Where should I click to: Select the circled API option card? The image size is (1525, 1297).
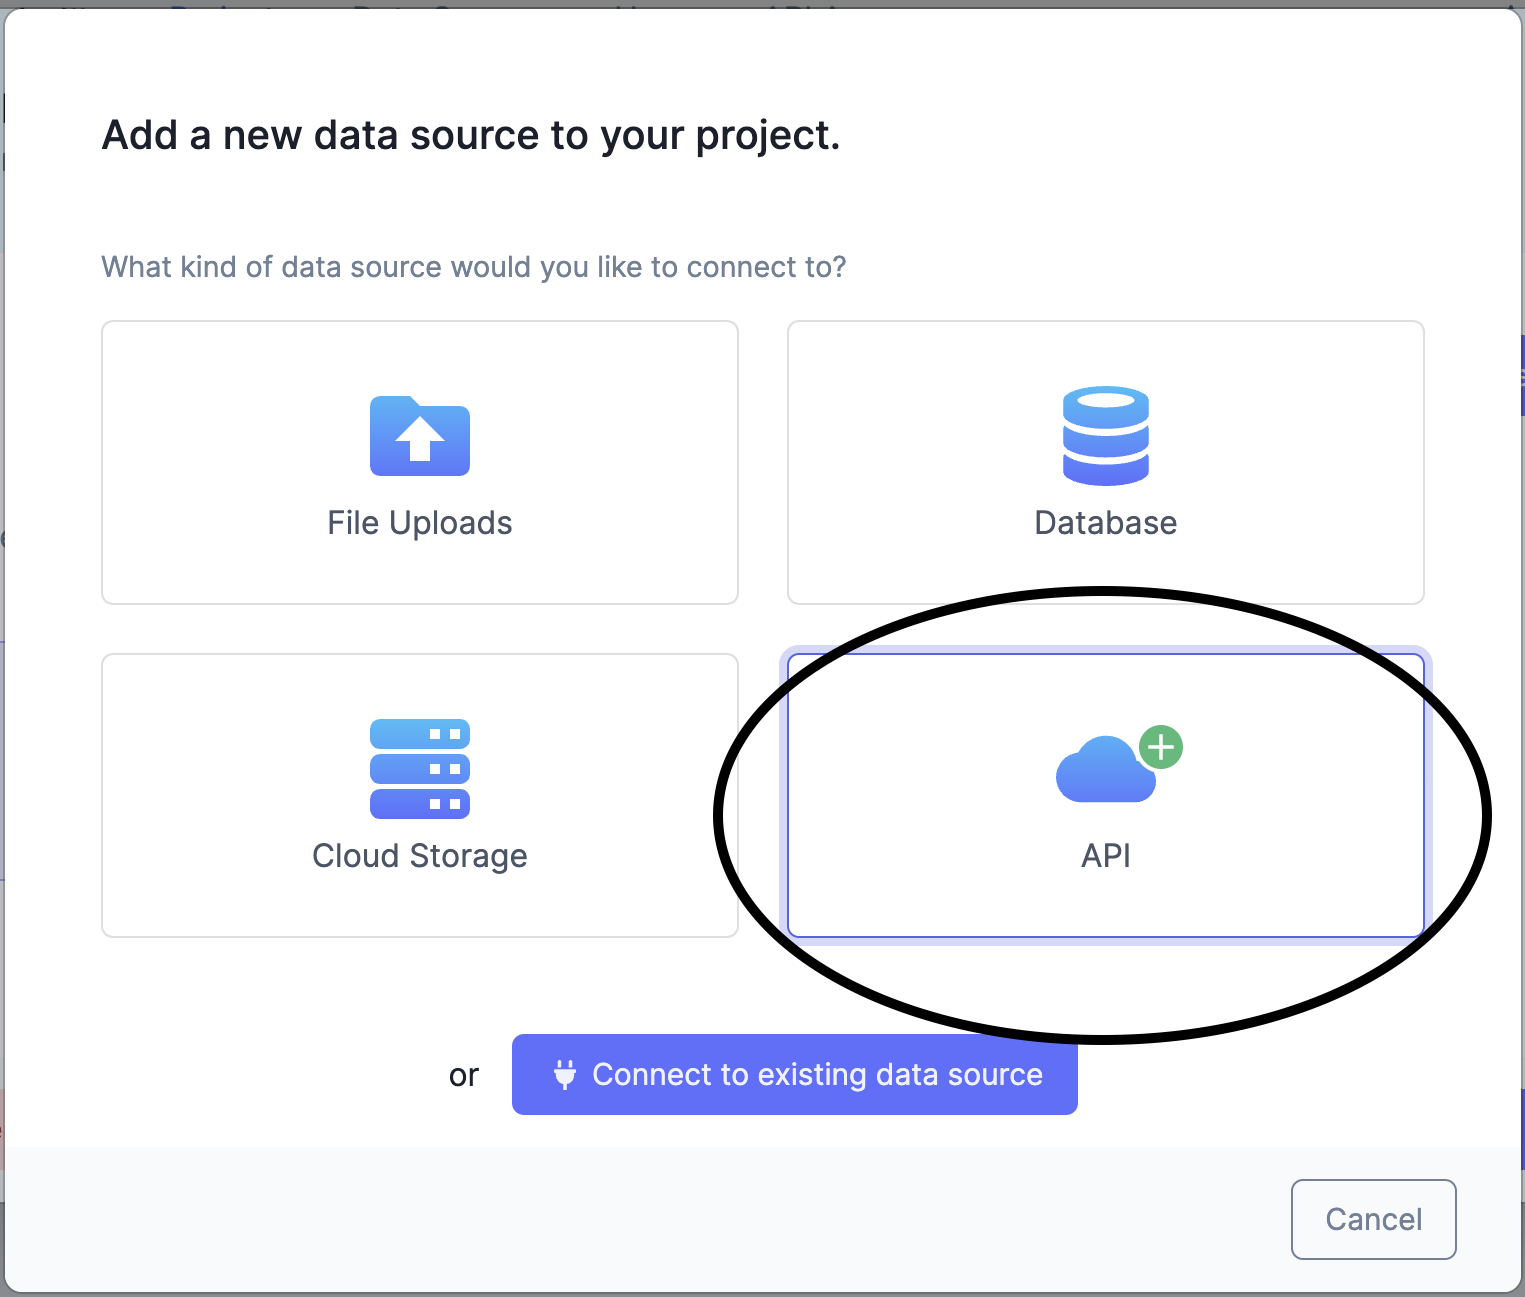coord(1105,795)
